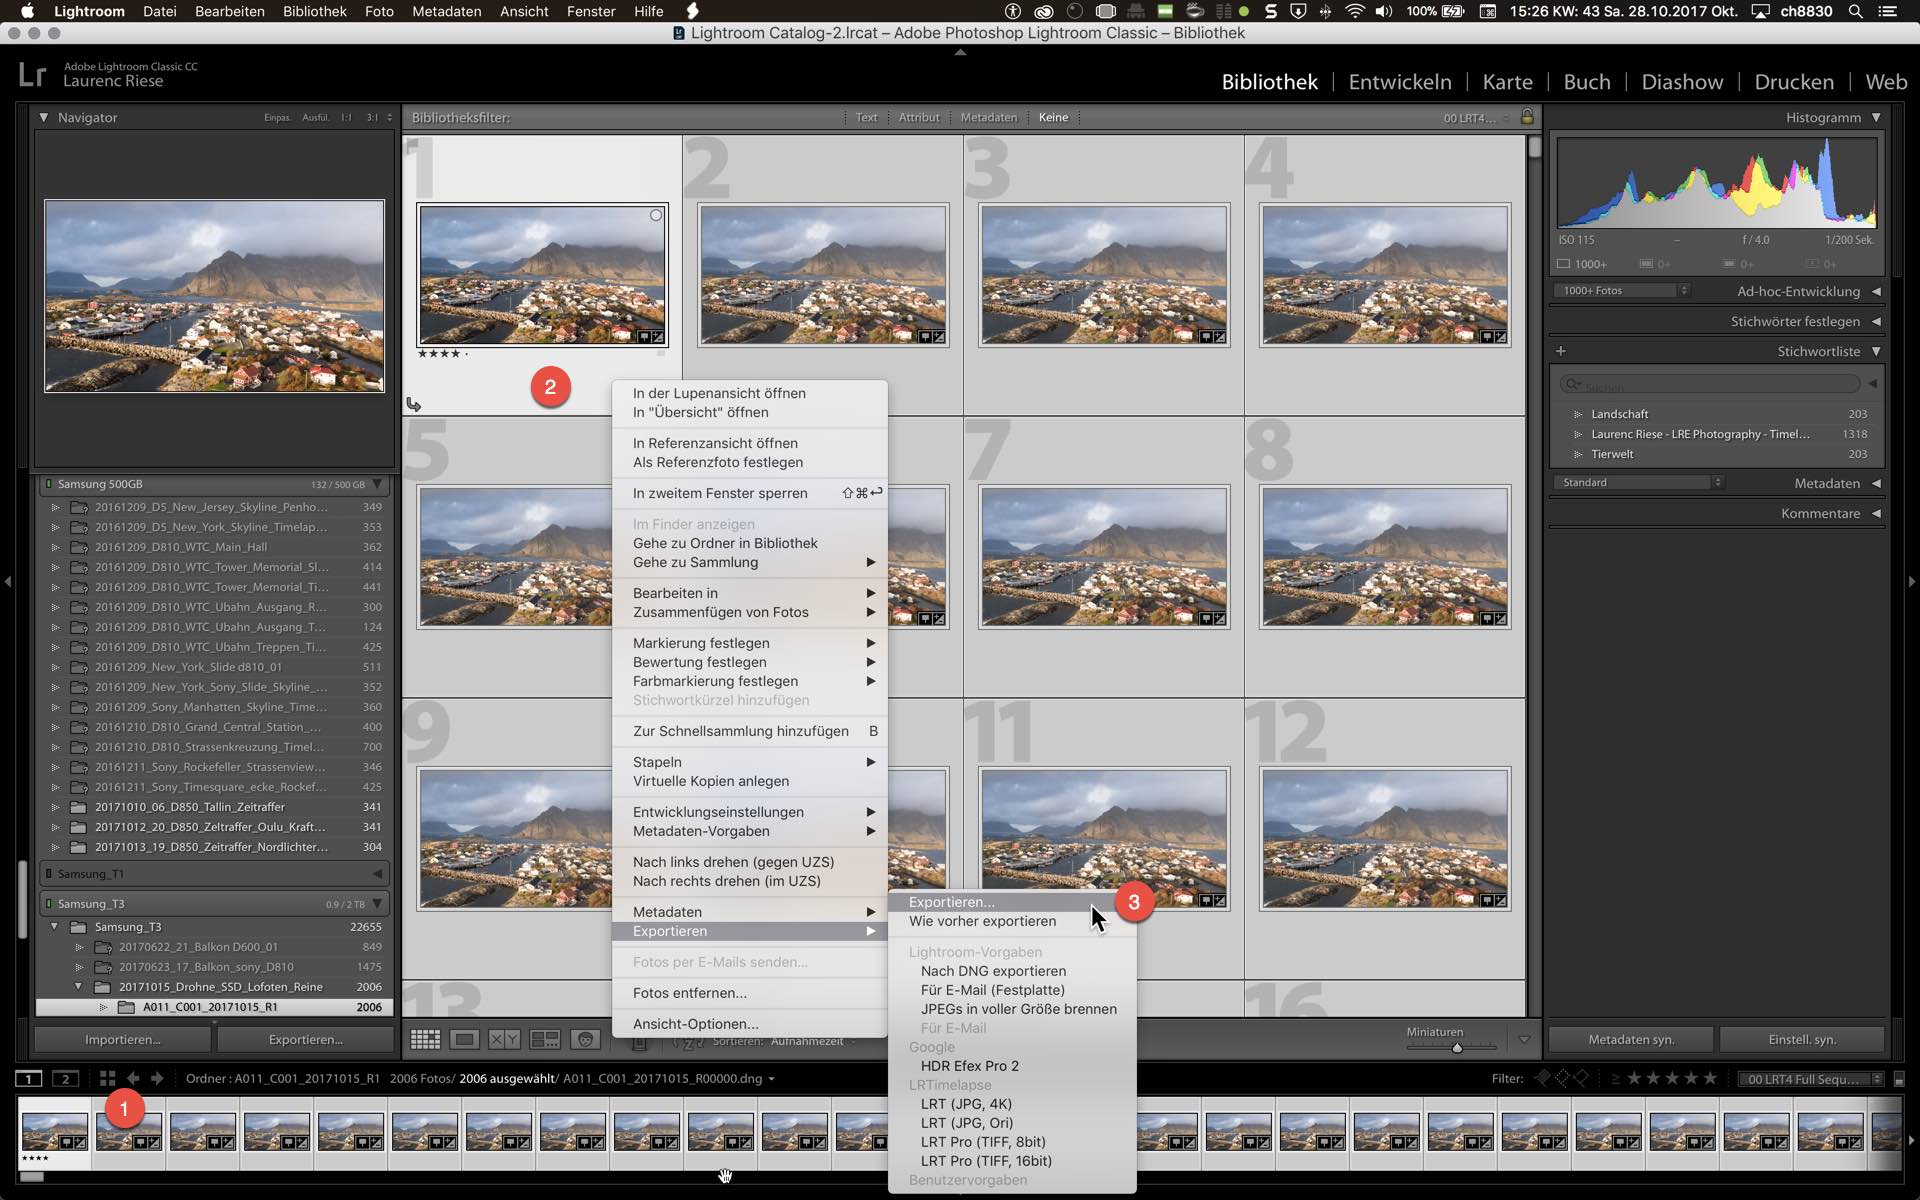Click the main window '1' display button
Image resolution: width=1920 pixels, height=1200 pixels.
(29, 1078)
